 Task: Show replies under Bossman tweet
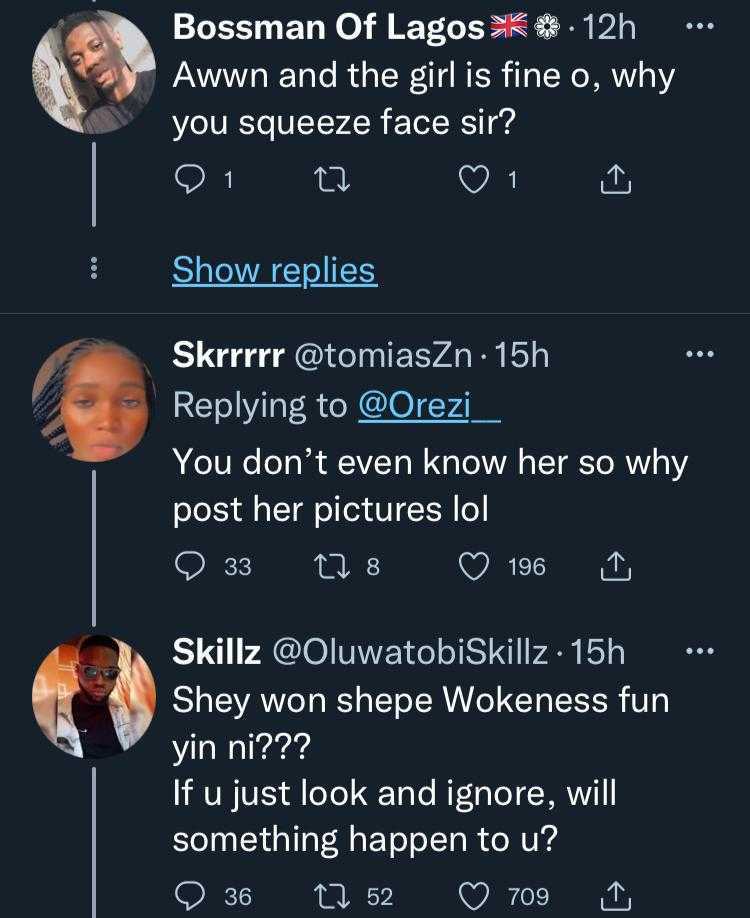tap(274, 270)
